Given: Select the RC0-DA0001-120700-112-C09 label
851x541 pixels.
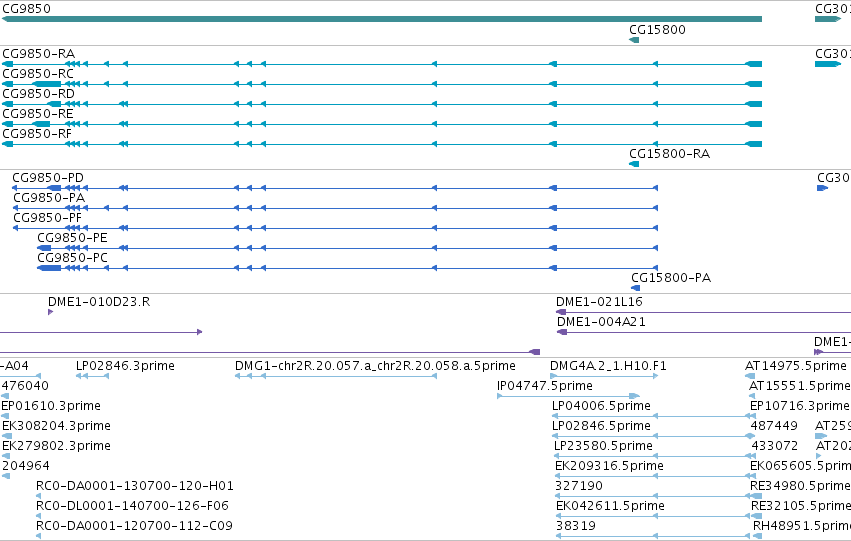Looking at the screenshot, I should (134, 526).
